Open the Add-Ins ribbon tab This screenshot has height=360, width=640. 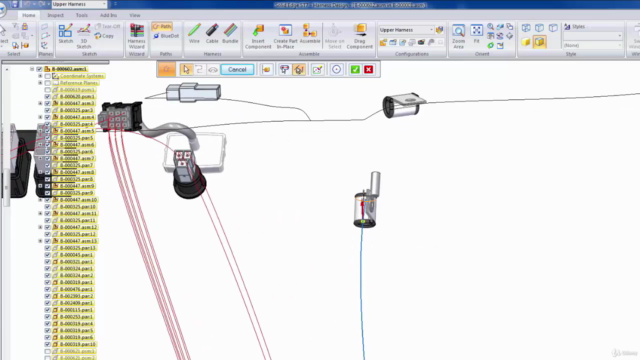[x=109, y=15]
